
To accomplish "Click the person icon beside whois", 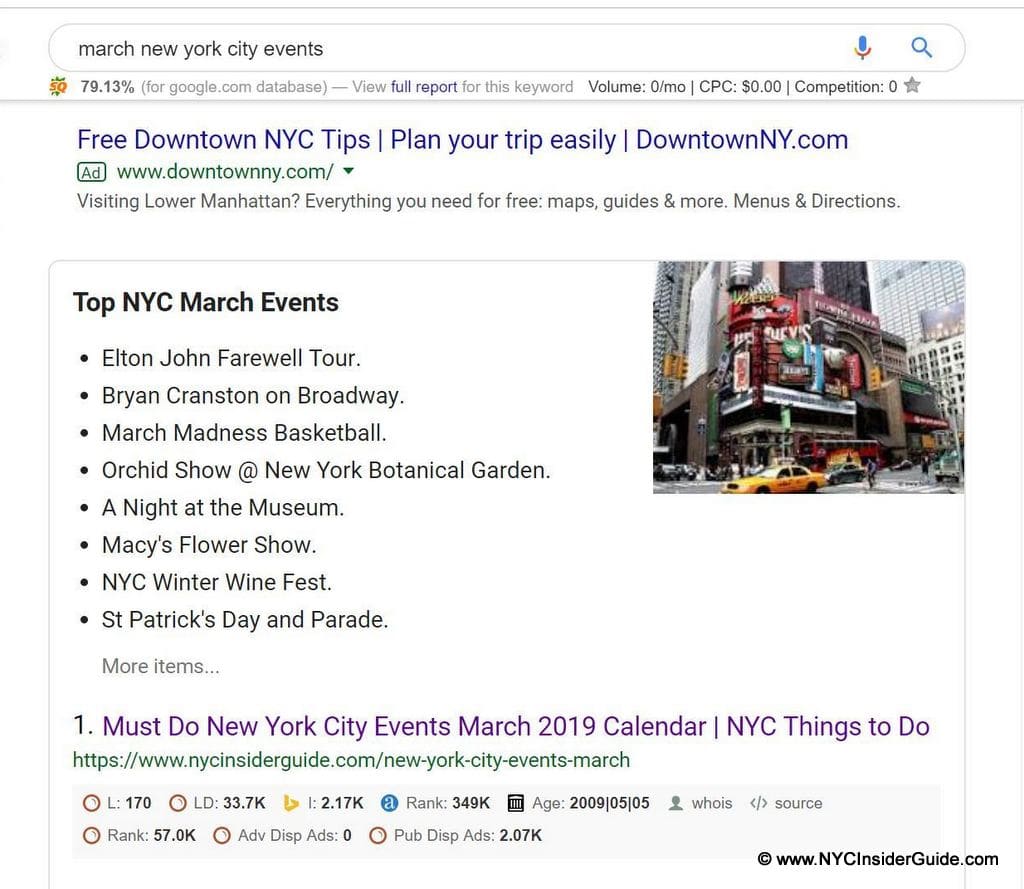I will click(x=676, y=803).
